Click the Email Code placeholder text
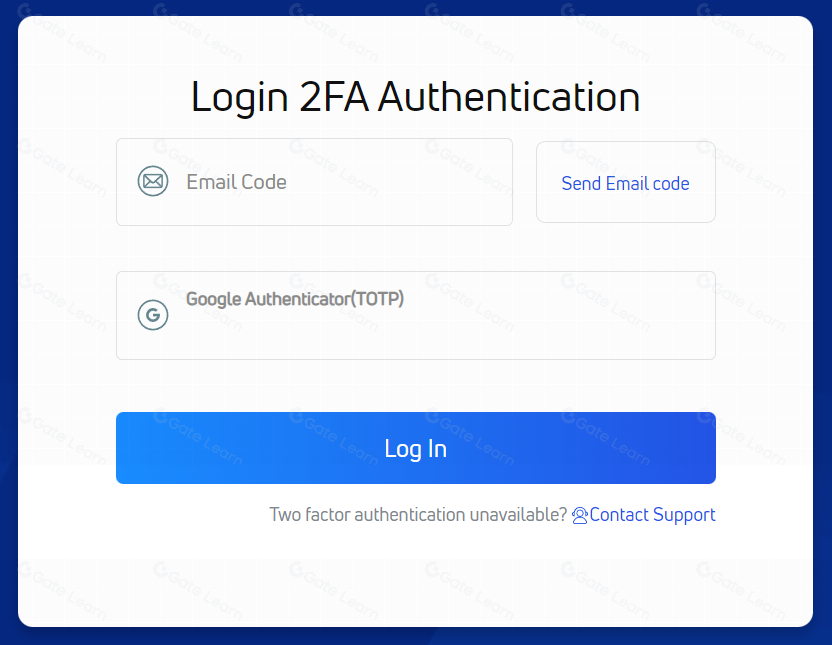832x645 pixels. coord(236,182)
